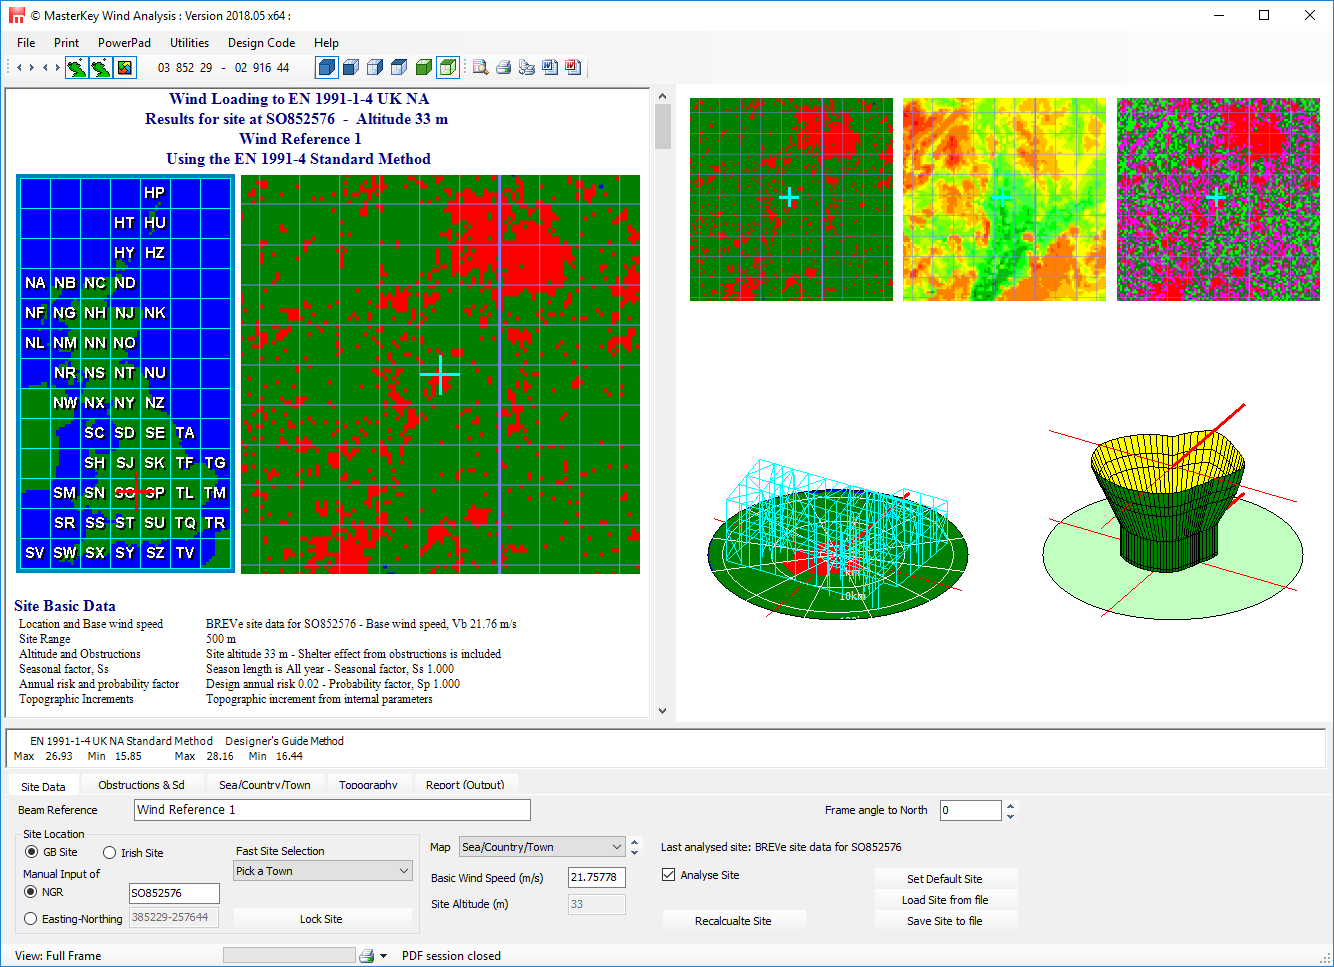1334x967 pixels.
Task: Open the Help menu
Action: [326, 43]
